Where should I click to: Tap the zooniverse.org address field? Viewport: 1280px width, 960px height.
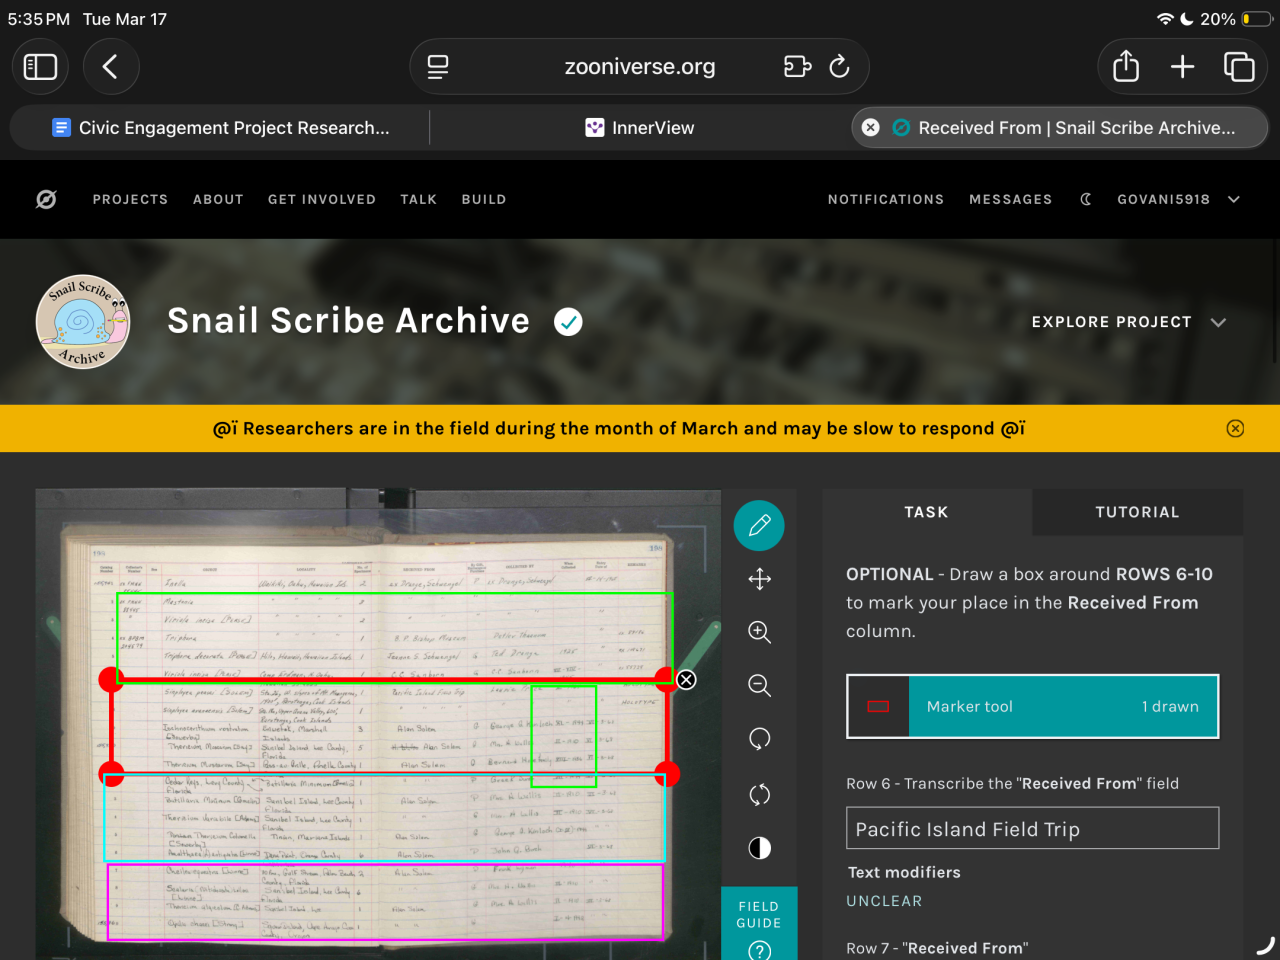639,67
